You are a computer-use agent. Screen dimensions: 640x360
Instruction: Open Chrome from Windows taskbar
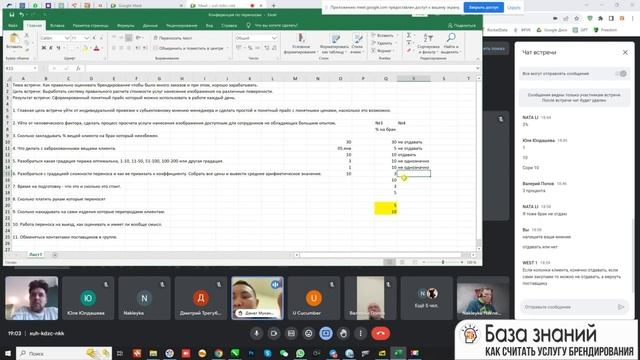(218, 353)
